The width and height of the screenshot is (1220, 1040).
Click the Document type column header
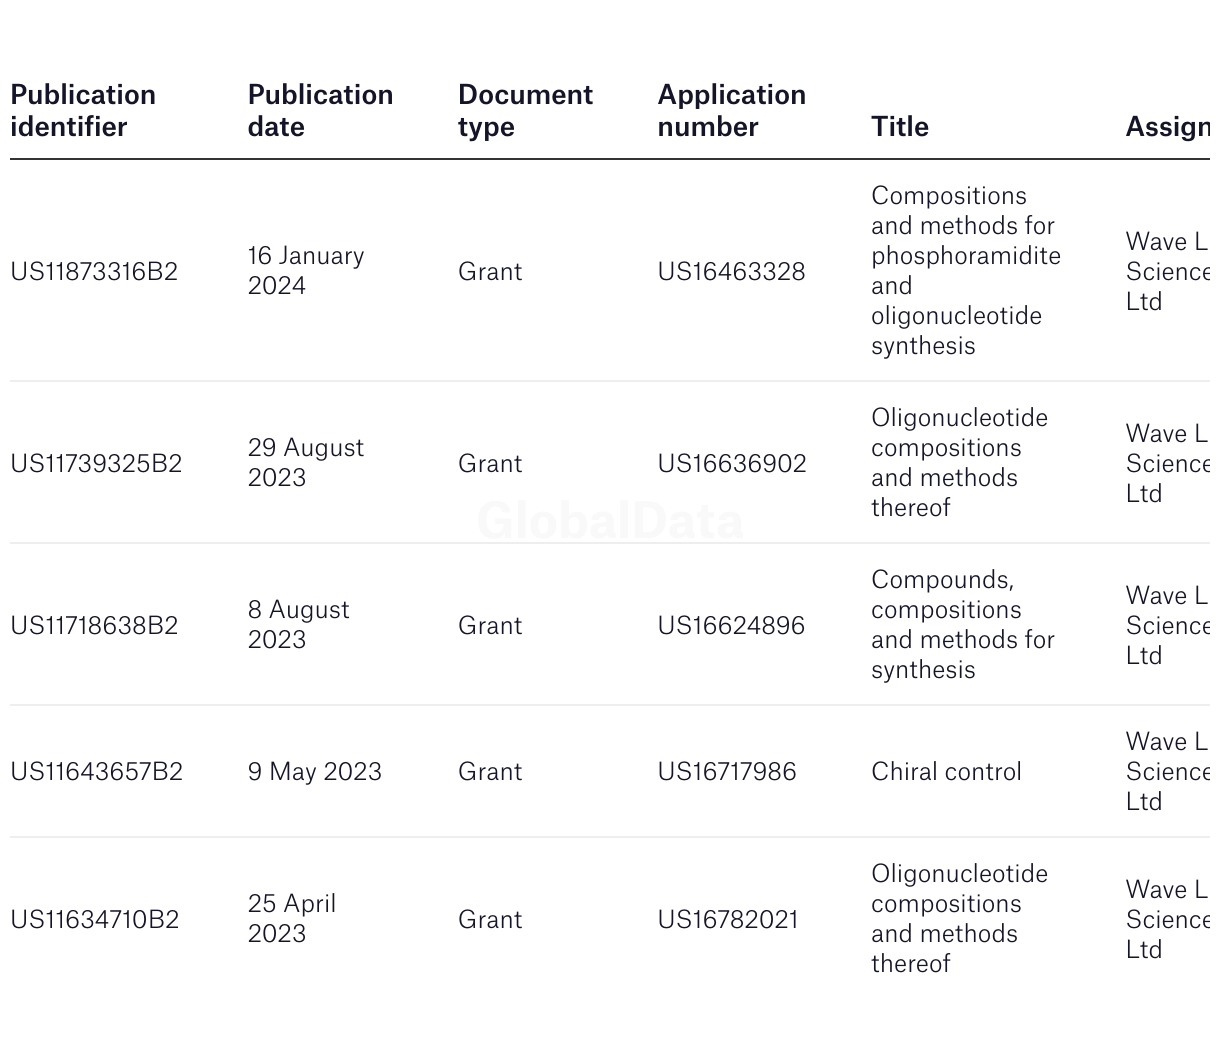click(525, 111)
